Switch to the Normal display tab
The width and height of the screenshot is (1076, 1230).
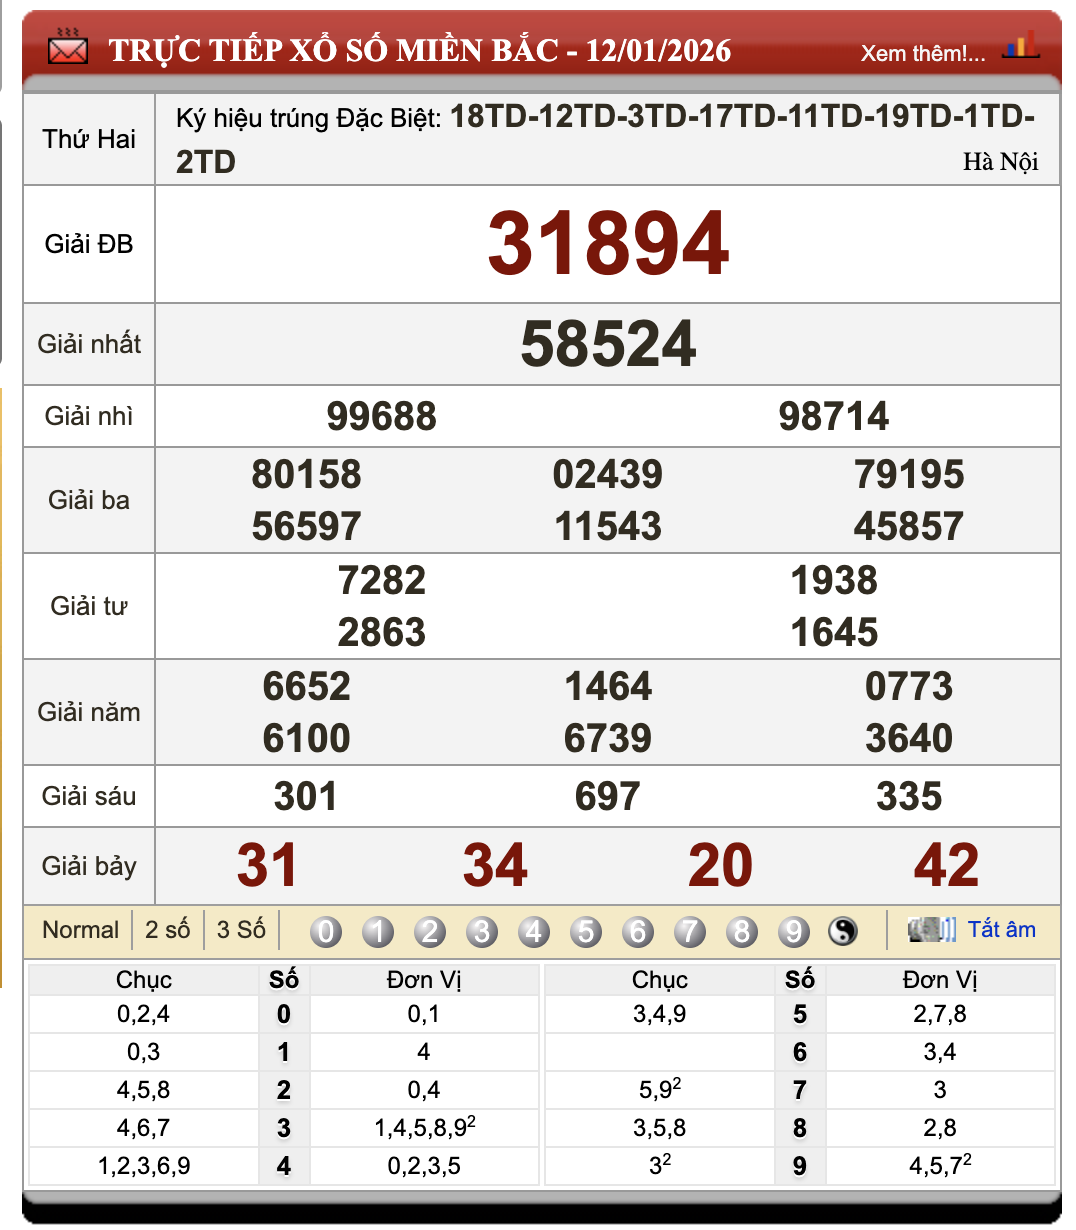(80, 930)
